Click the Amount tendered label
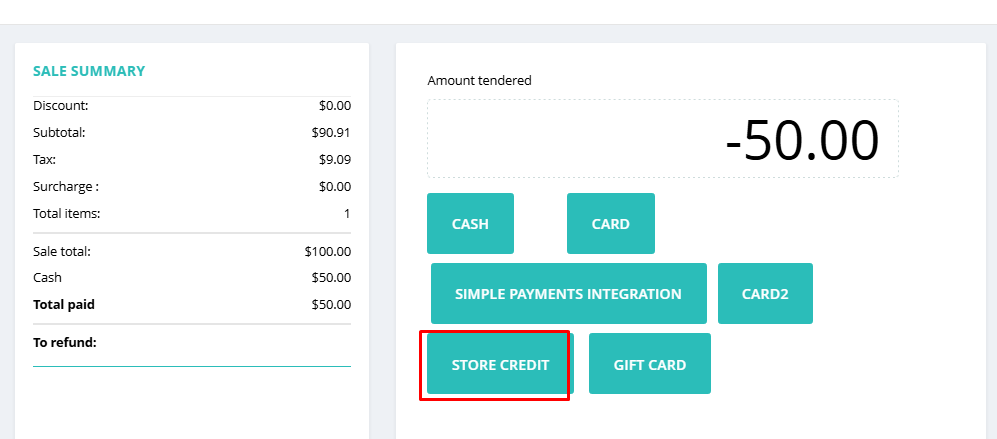Image resolution: width=997 pixels, height=439 pixels. 479,81
